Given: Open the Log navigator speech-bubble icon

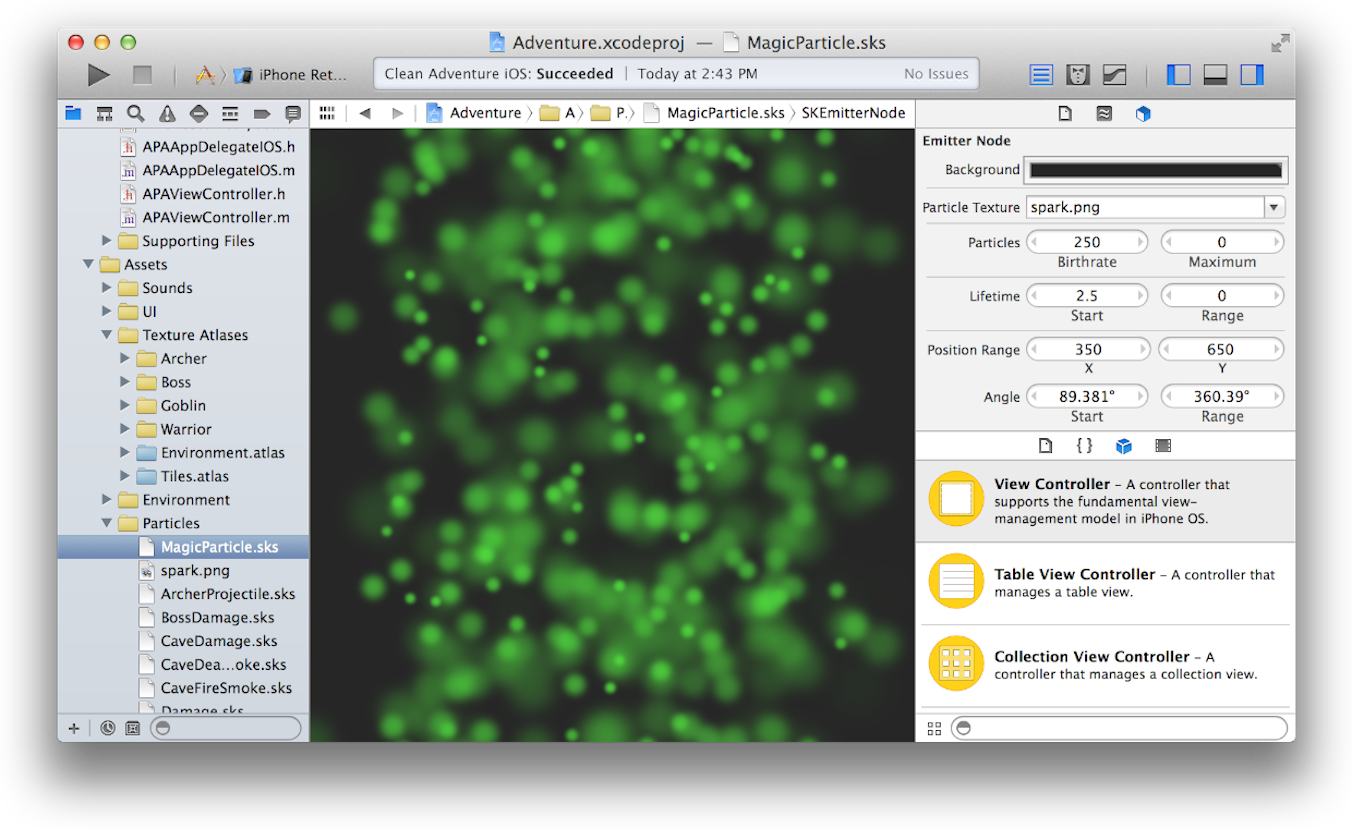Looking at the screenshot, I should click(x=293, y=113).
